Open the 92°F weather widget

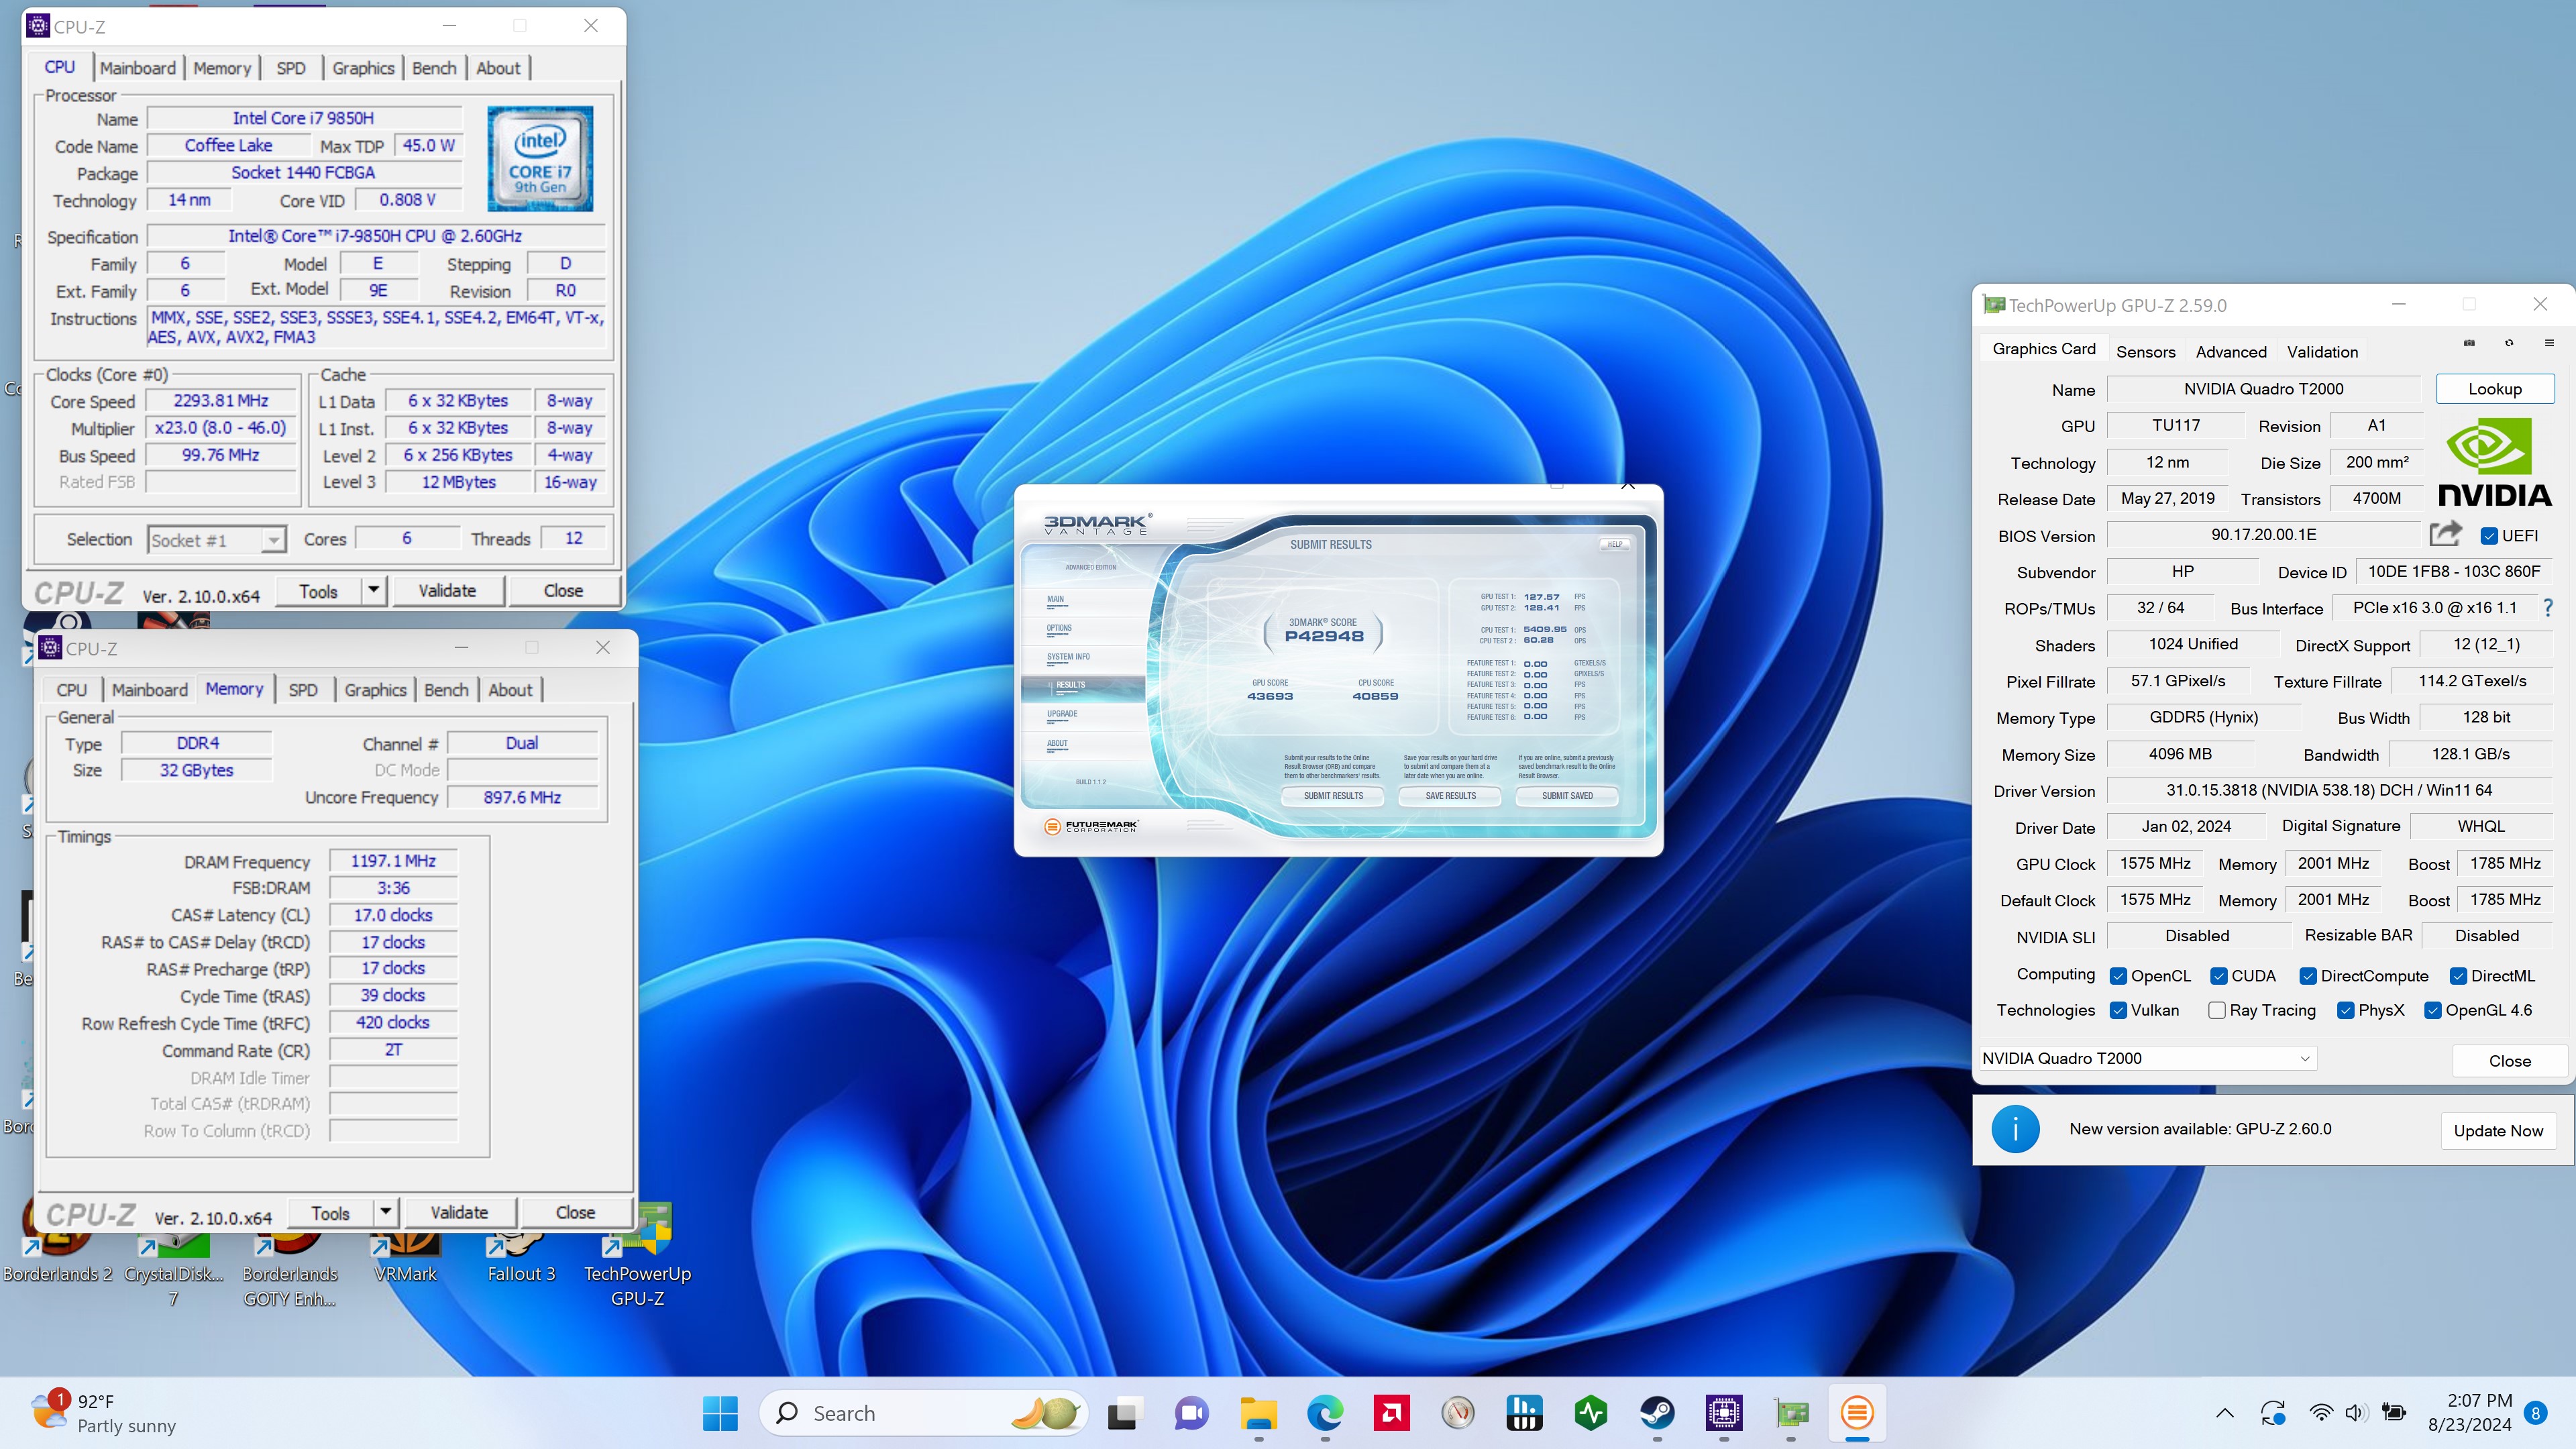click(103, 1413)
